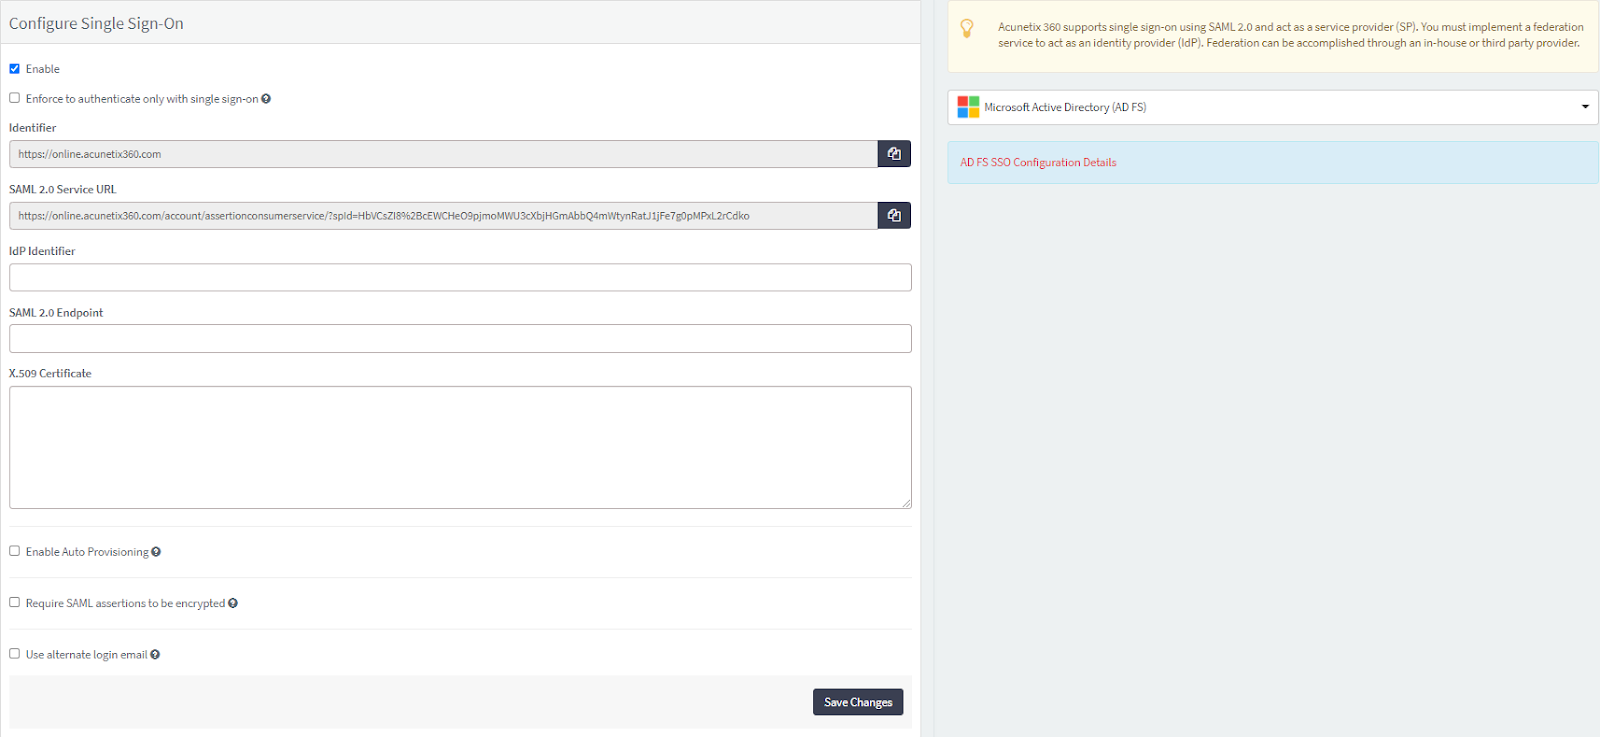The image size is (1600, 737).
Task: Select the Identifier URL field
Action: [443, 154]
